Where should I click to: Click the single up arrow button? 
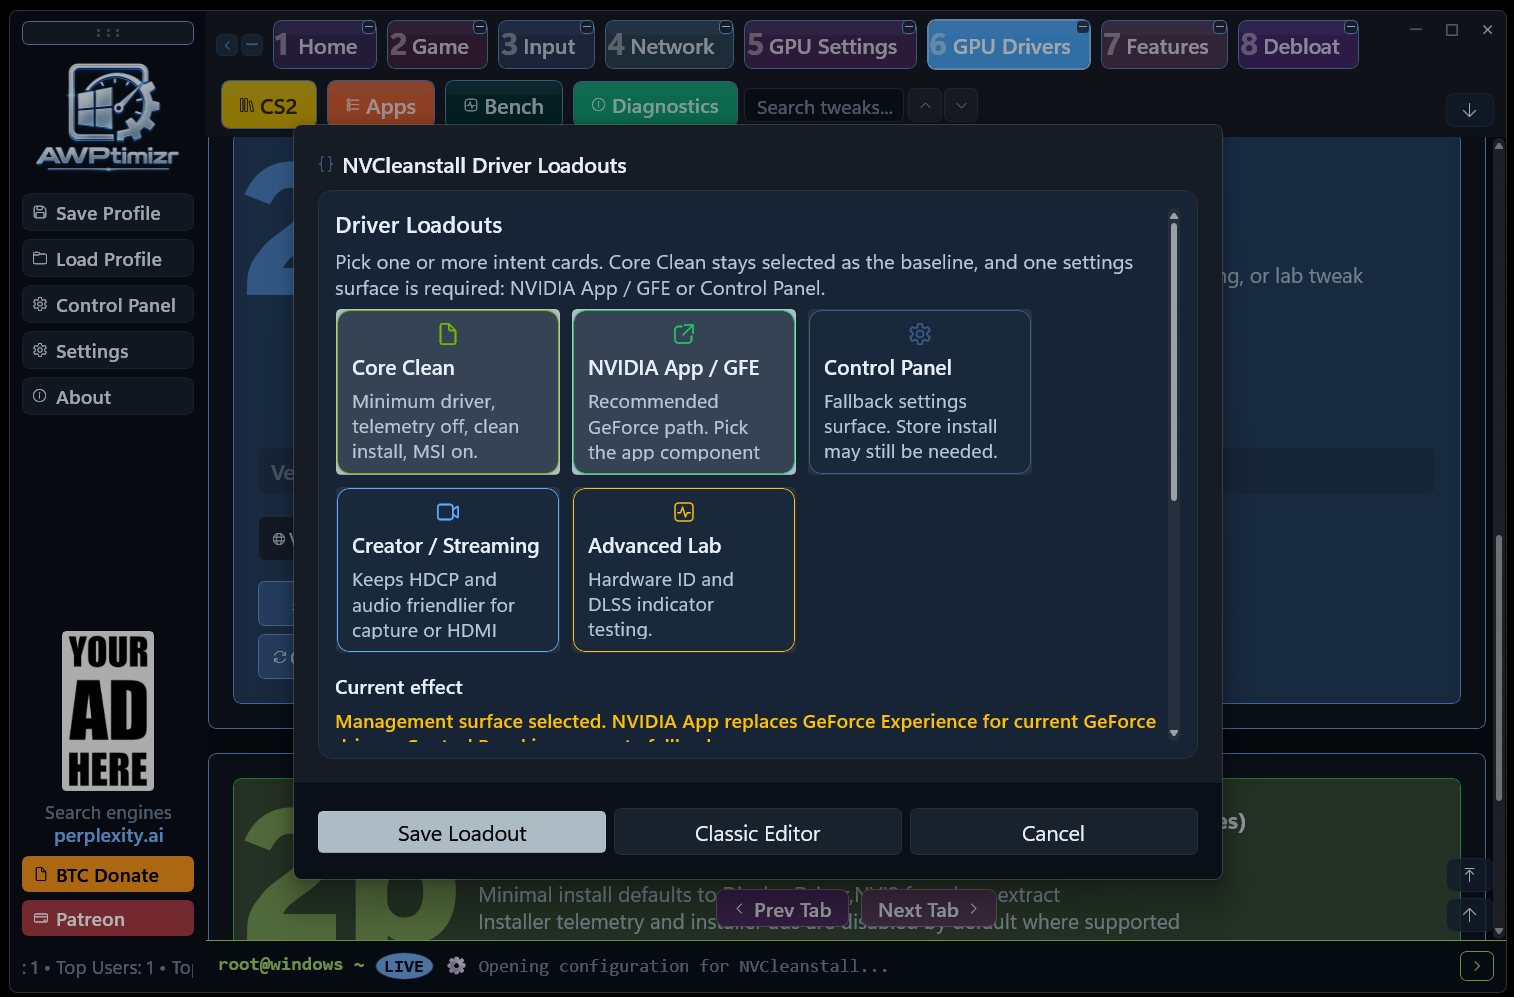[x=1469, y=914]
